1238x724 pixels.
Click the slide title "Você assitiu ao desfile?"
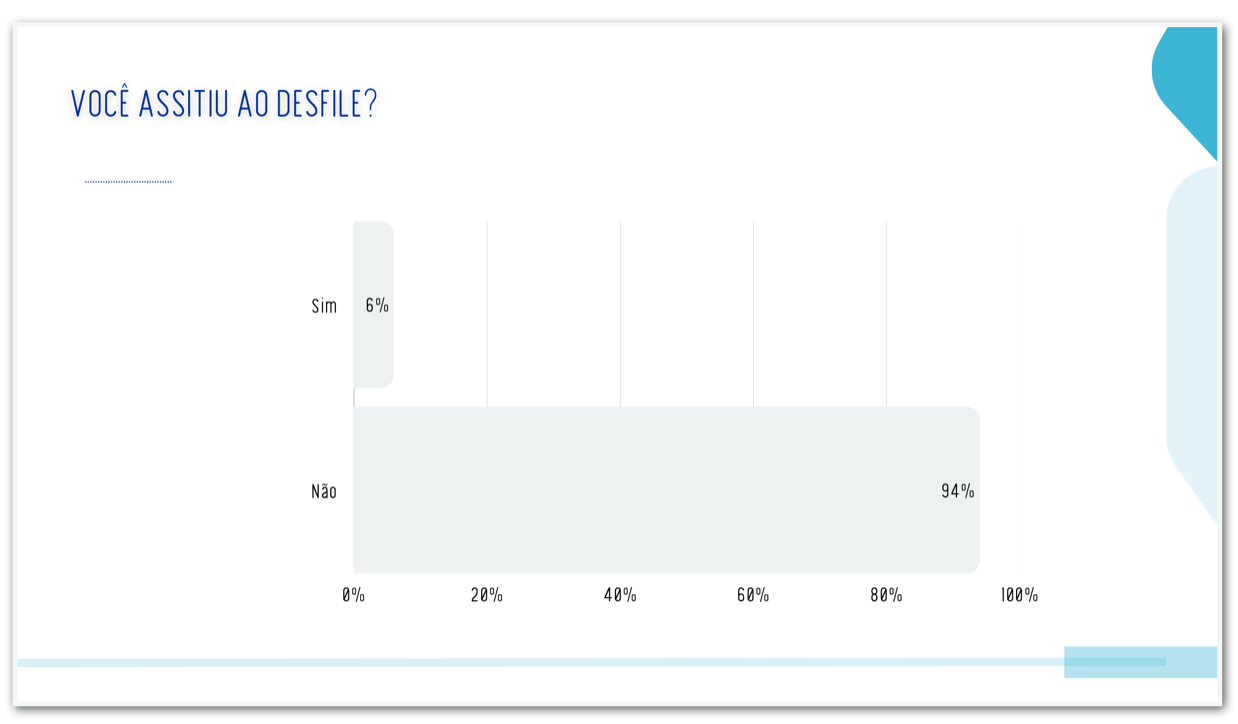pos(224,104)
